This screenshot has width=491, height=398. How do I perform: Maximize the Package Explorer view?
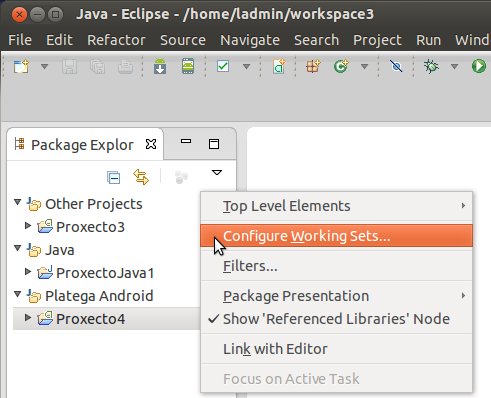(214, 144)
